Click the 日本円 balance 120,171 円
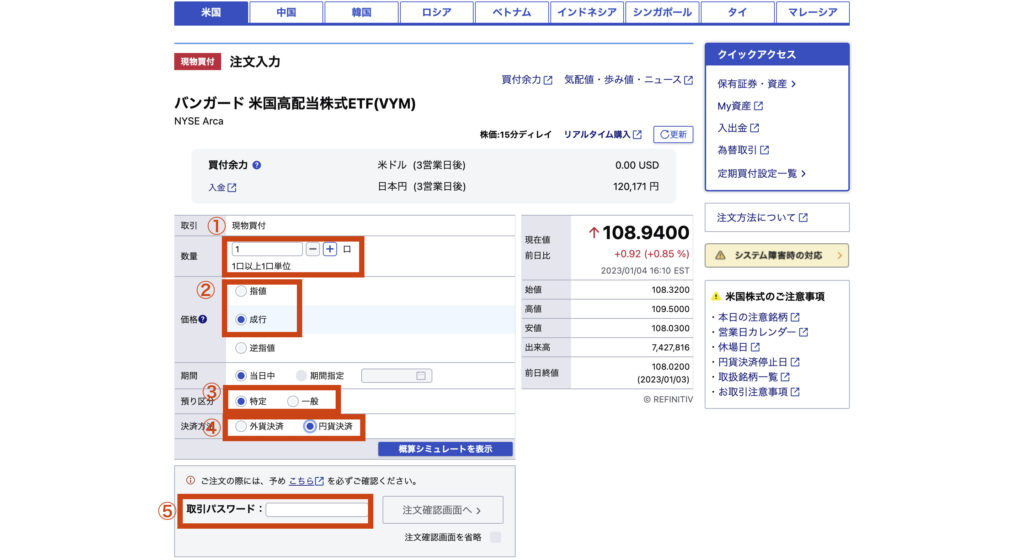The image size is (1024, 560). (635, 187)
